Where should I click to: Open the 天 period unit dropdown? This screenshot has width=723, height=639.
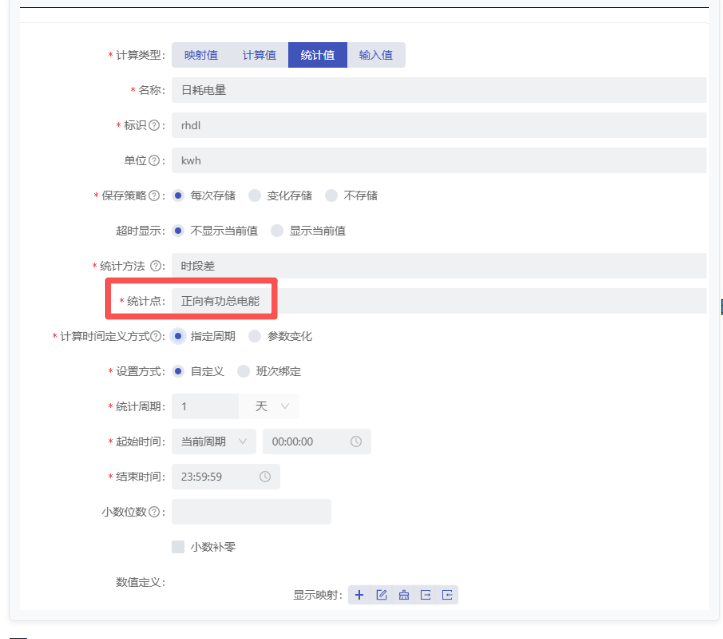(270, 406)
